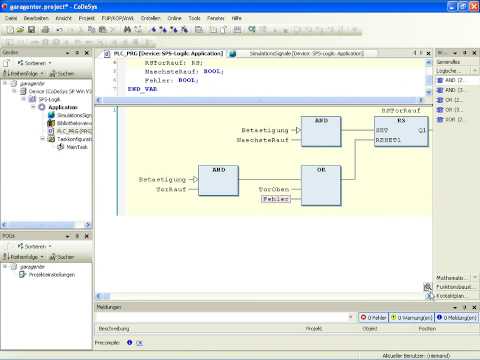
Task: Open Reihenfolge dropdown in POUs panel
Action: [23, 257]
